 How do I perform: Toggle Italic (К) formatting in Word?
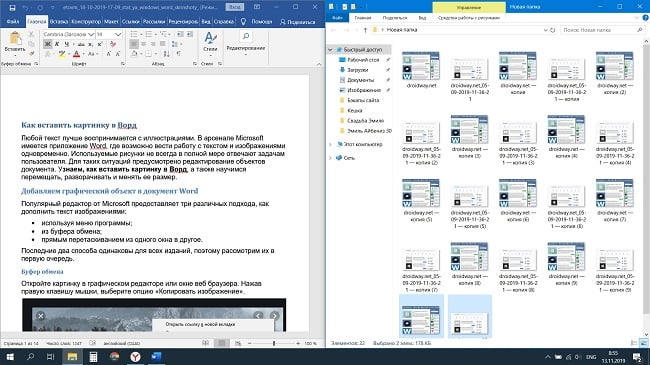pyautogui.click(x=57, y=44)
